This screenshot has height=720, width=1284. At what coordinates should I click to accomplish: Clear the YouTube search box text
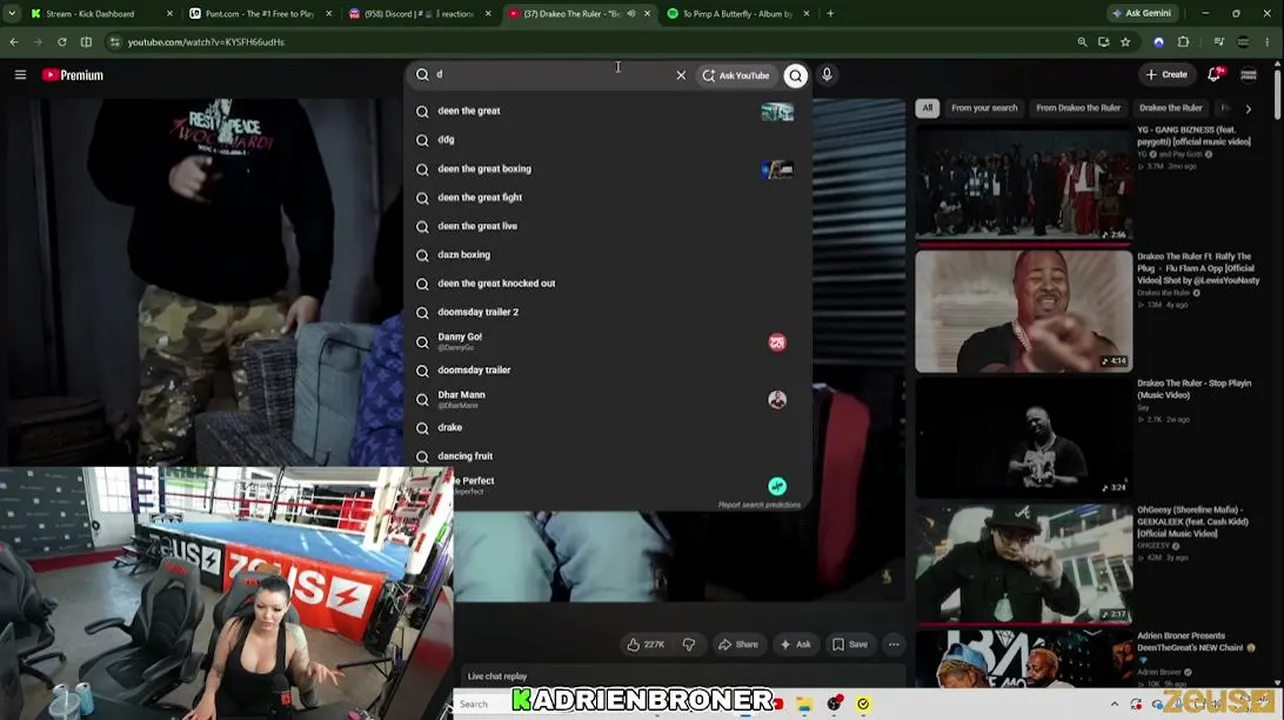pyautogui.click(x=681, y=75)
